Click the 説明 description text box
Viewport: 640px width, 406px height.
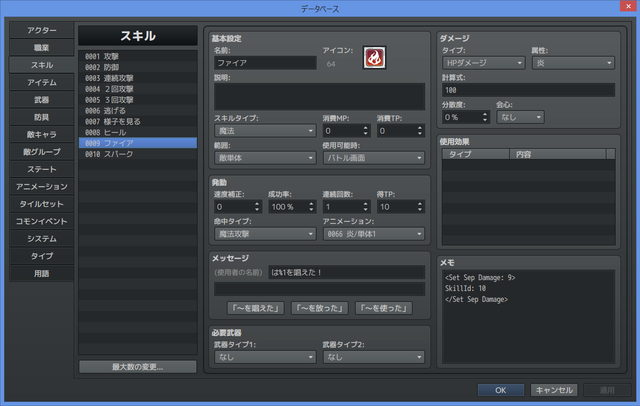tap(319, 96)
